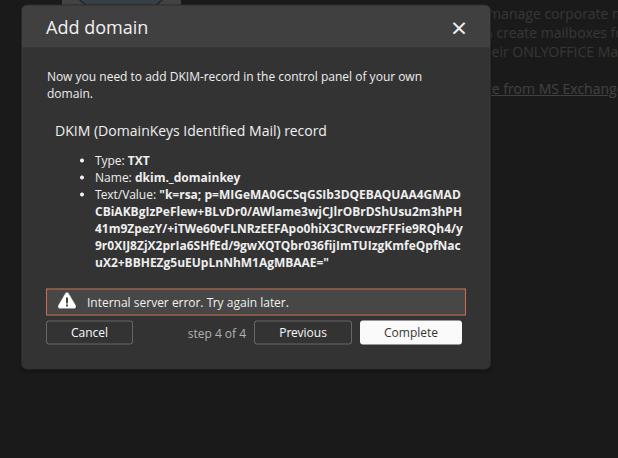Click the 'Name:' field label
618x458 pixels.
coord(113,177)
